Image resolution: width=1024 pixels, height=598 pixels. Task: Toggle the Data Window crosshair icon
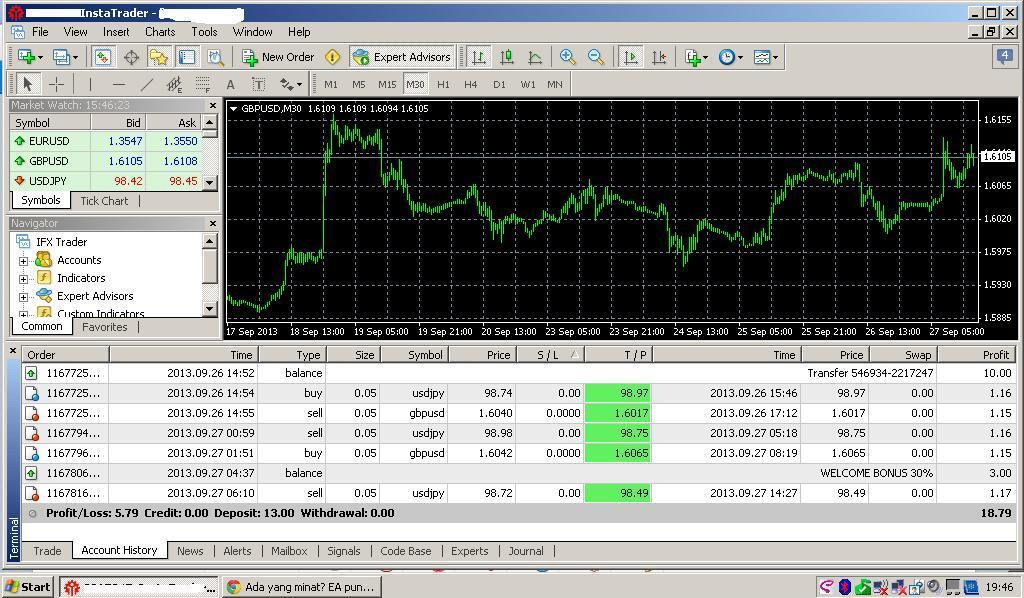[x=131, y=57]
